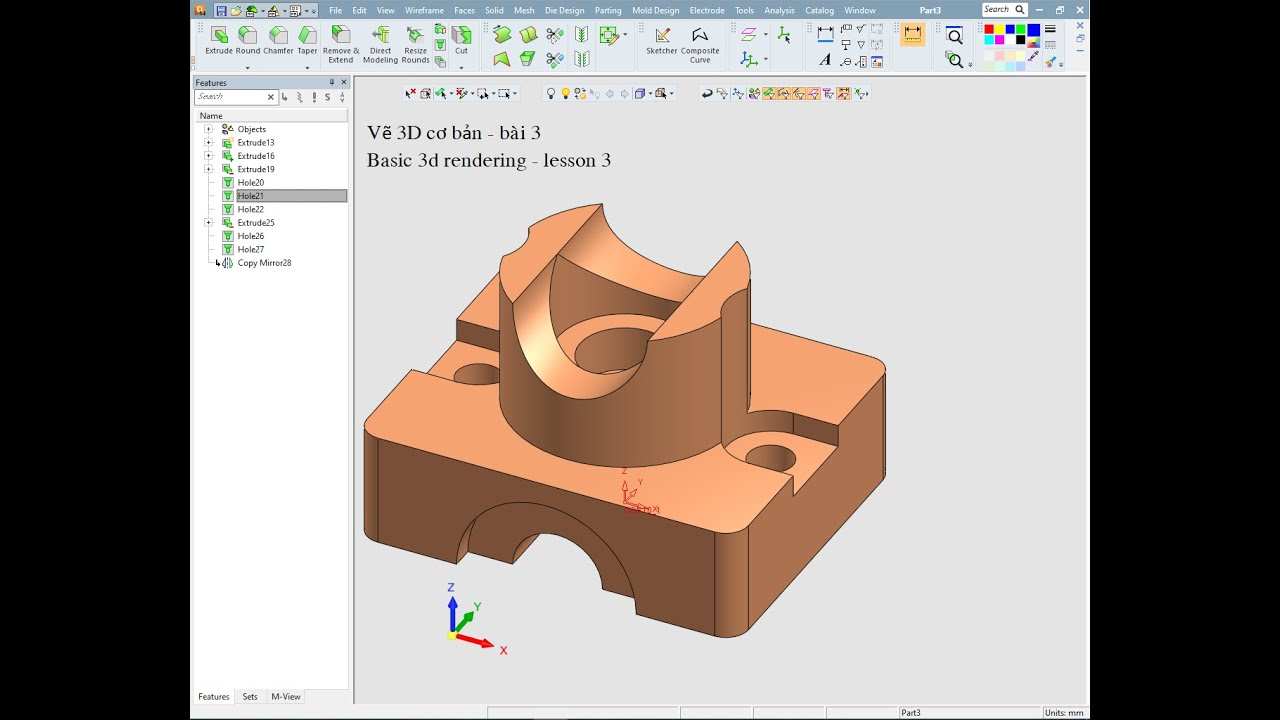The width and height of the screenshot is (1280, 720).
Task: Open dropdown arrow under Taper tool
Action: pos(307,68)
